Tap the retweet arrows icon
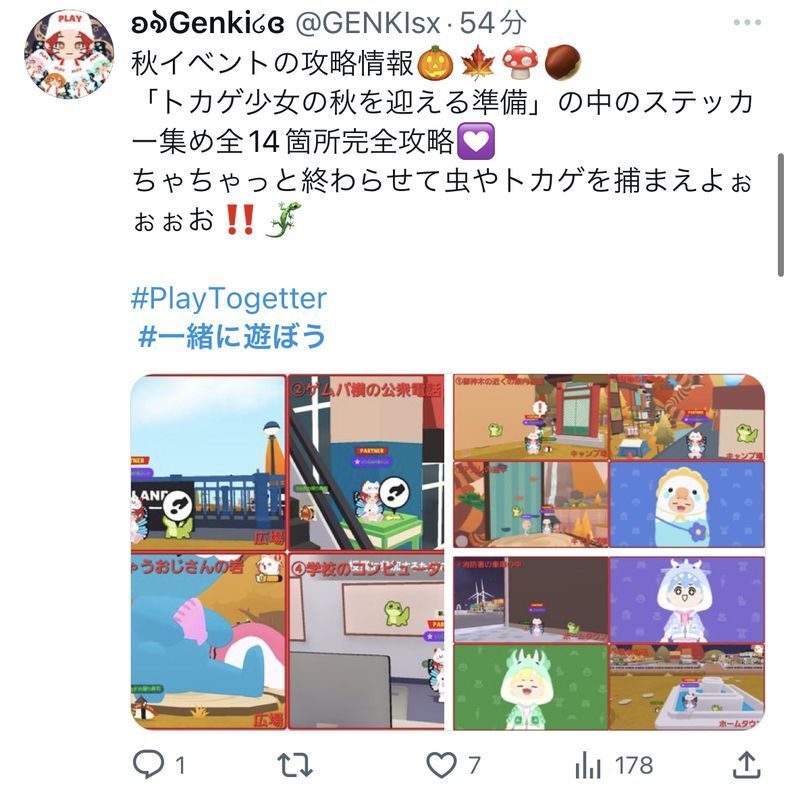 294,765
